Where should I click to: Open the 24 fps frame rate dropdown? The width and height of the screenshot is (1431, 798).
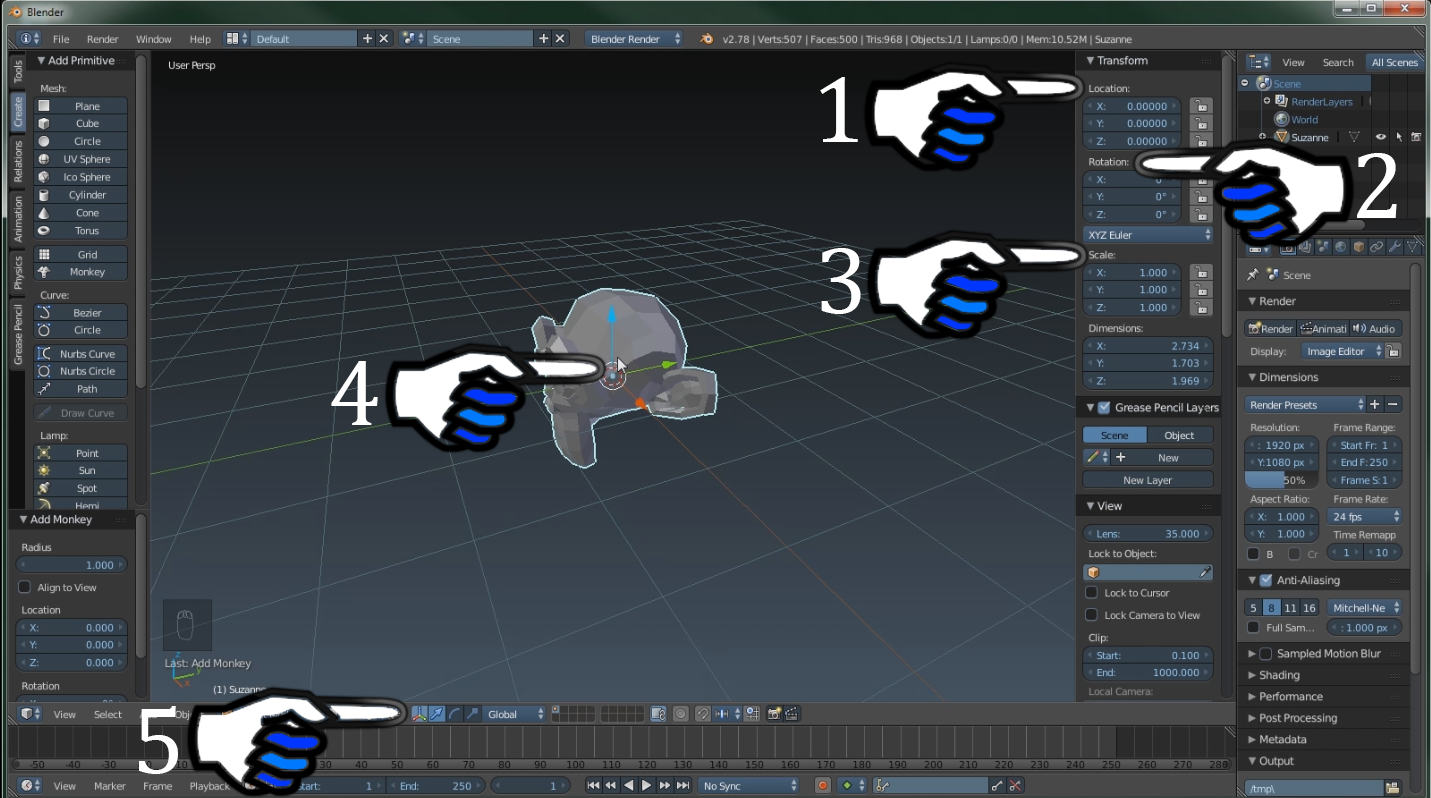point(1366,517)
